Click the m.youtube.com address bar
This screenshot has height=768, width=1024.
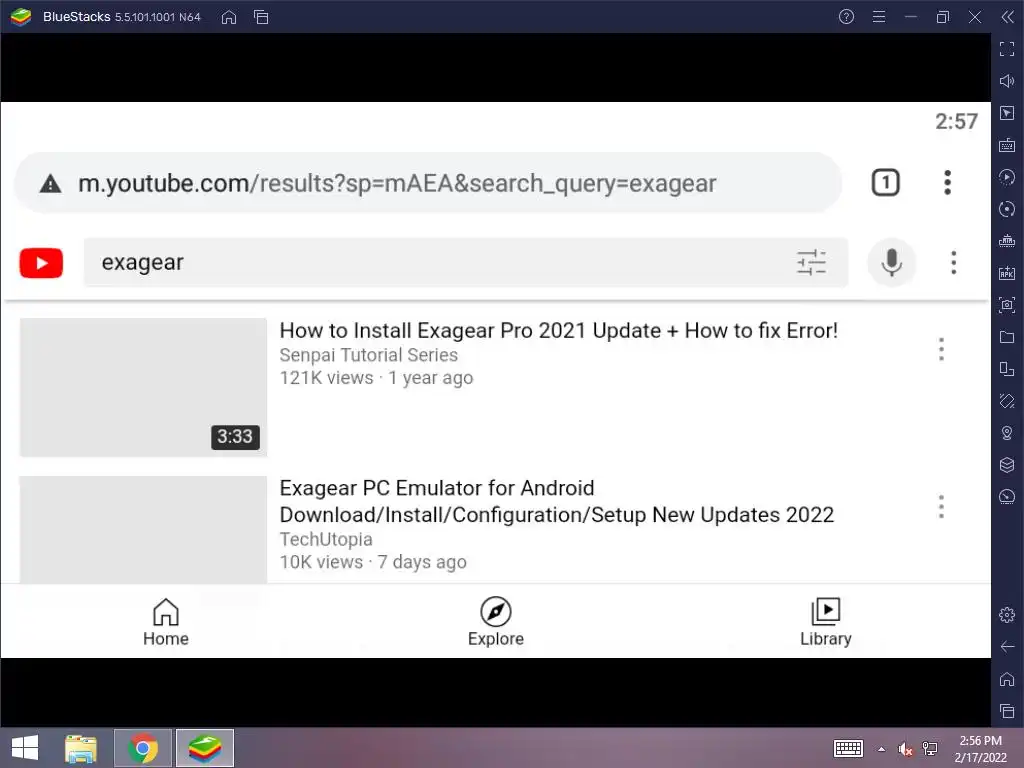tap(428, 183)
